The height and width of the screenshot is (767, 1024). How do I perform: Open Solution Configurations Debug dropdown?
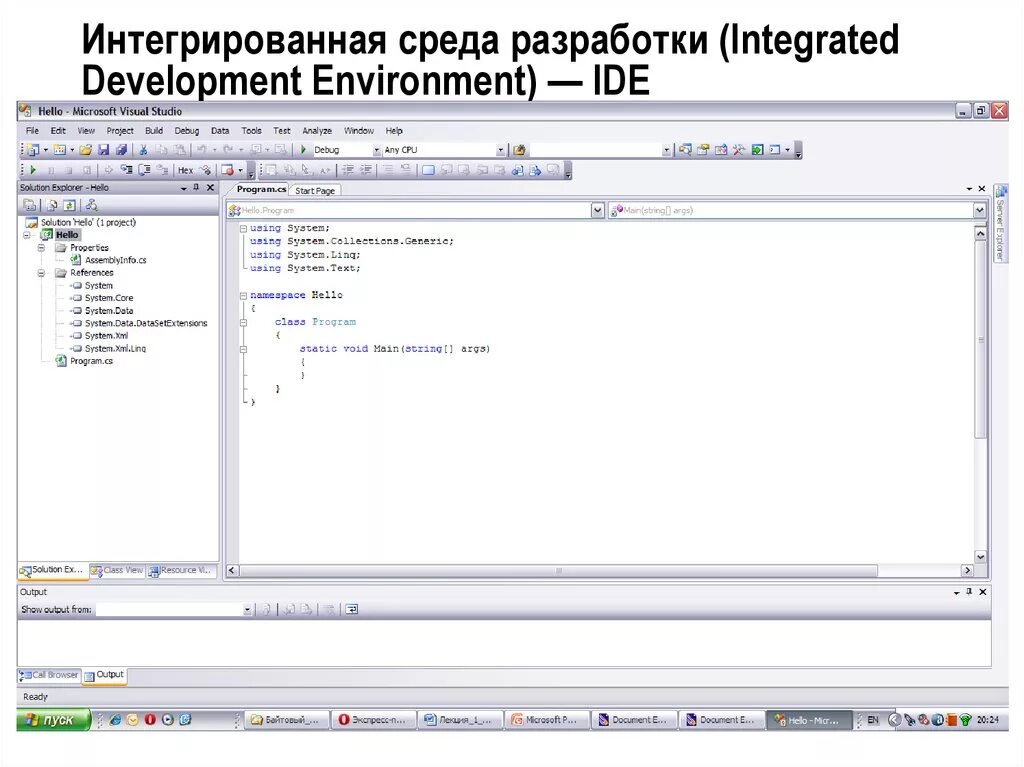click(376, 150)
